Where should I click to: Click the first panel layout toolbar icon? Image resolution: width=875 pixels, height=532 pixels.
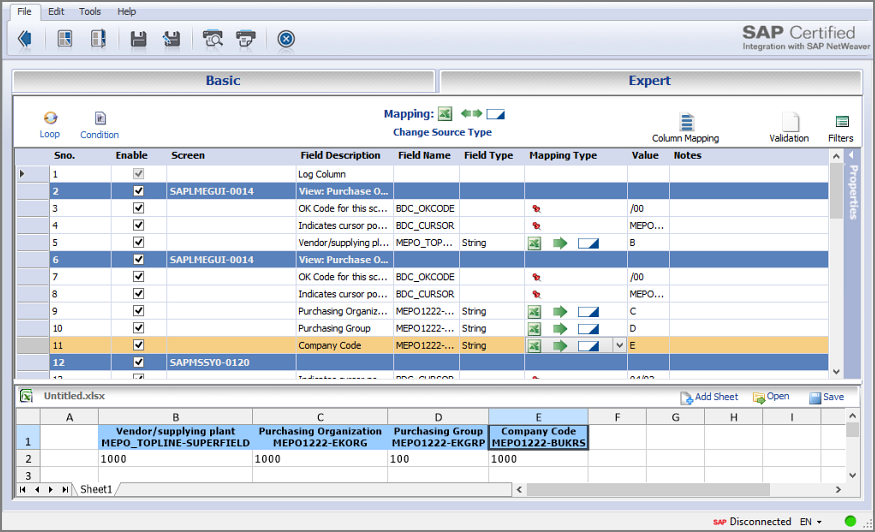click(x=65, y=39)
